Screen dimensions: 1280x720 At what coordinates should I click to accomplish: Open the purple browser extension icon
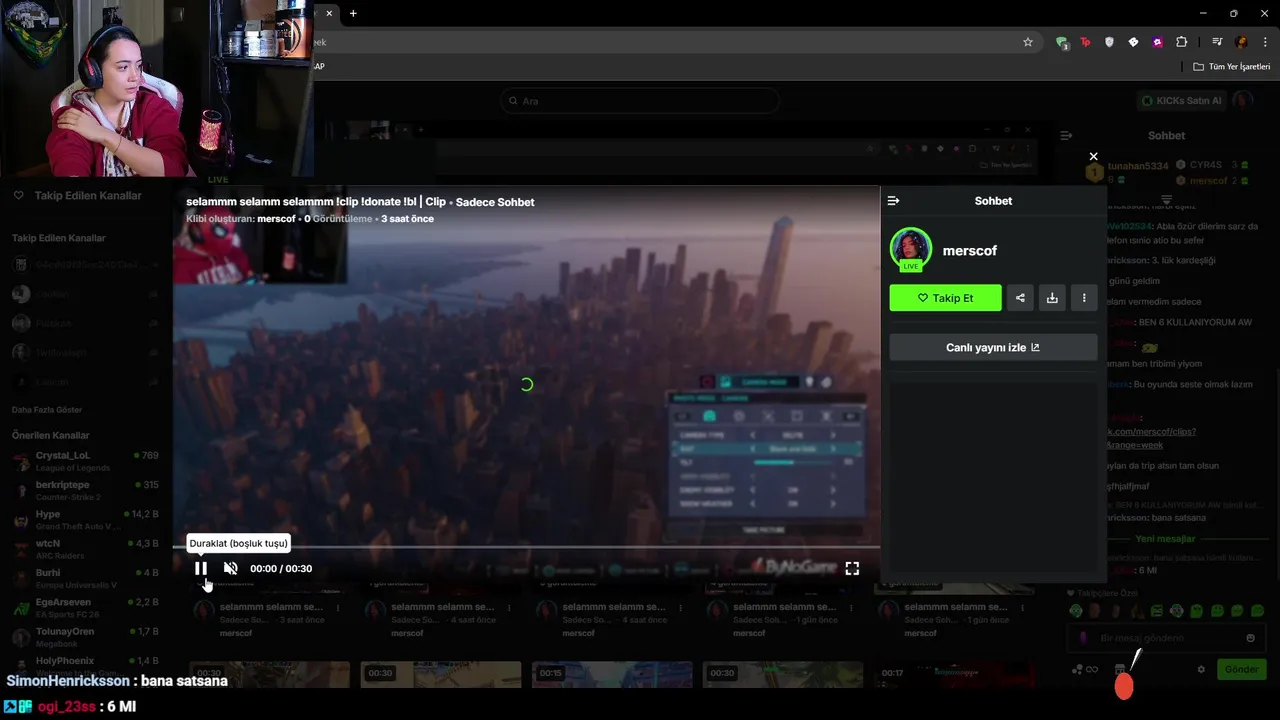coord(1157,42)
